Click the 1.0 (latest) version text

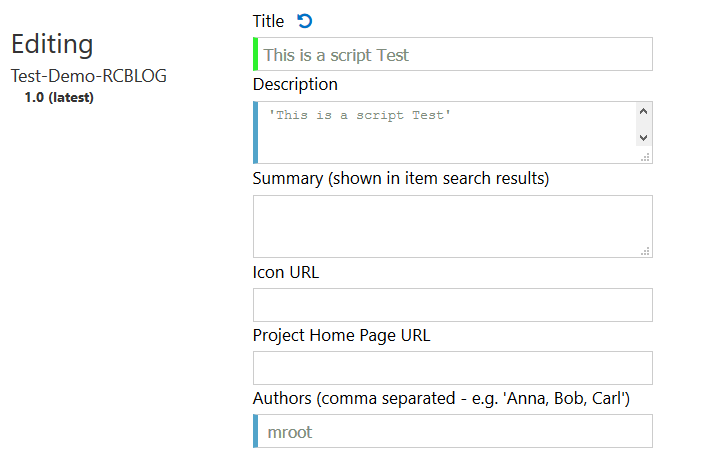click(x=59, y=97)
